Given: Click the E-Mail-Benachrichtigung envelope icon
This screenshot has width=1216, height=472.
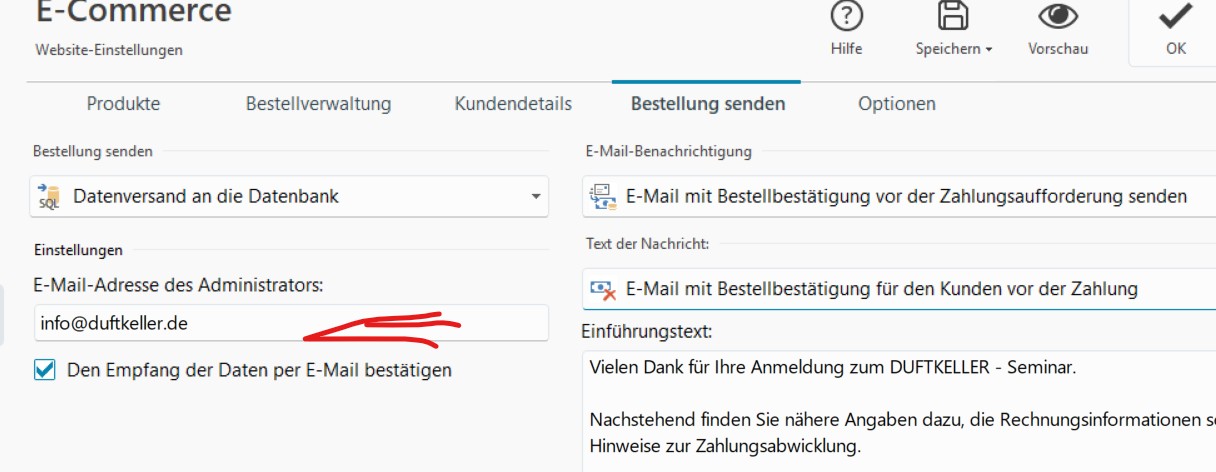Looking at the screenshot, I should (601, 196).
